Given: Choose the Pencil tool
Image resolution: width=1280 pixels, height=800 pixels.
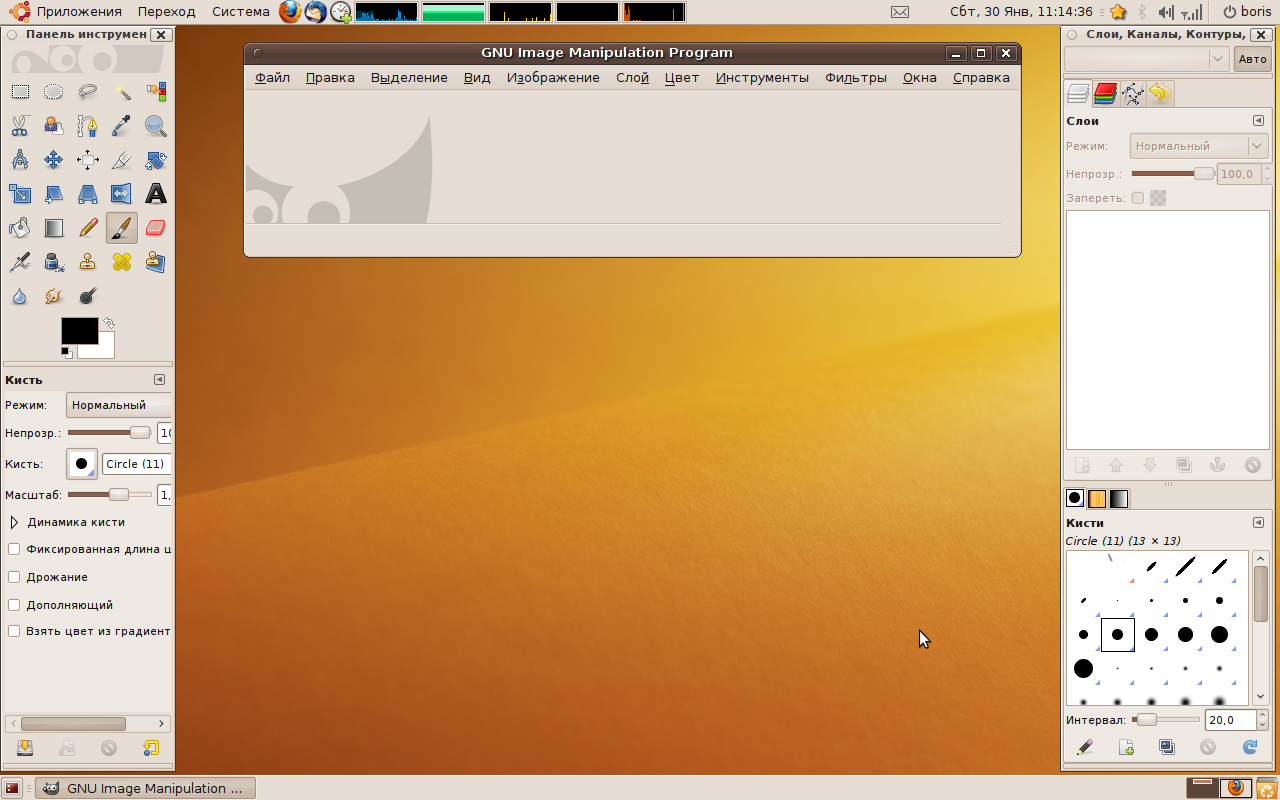Looking at the screenshot, I should coord(88,228).
